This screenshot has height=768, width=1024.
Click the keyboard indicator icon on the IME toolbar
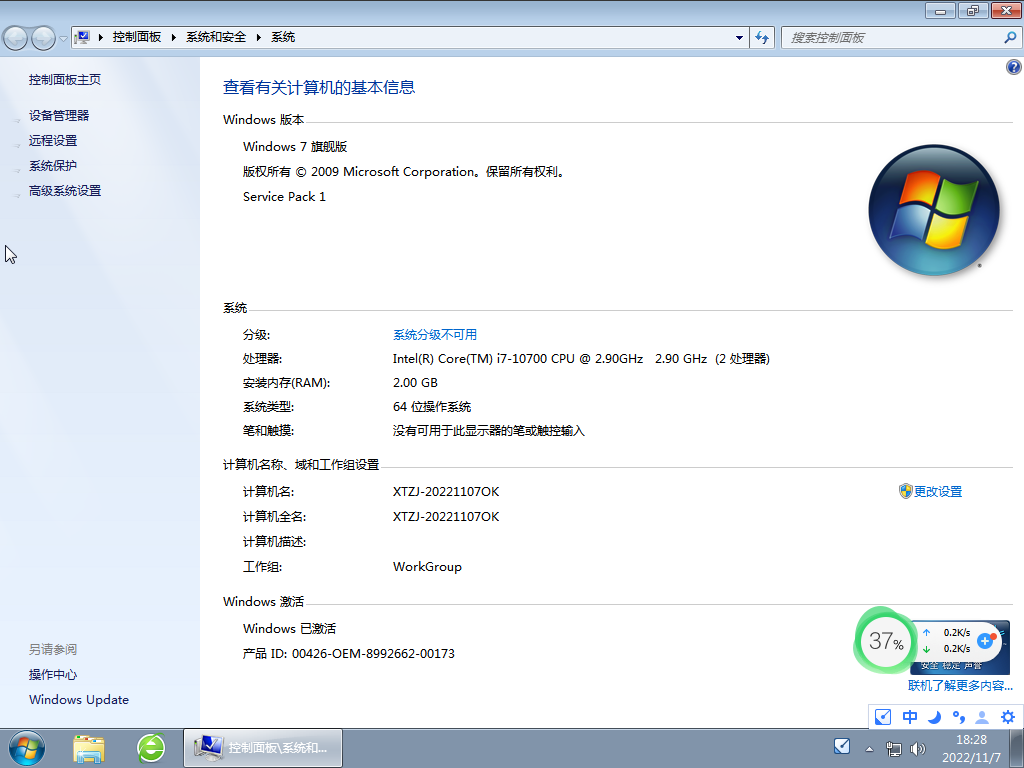pyautogui.click(x=882, y=717)
